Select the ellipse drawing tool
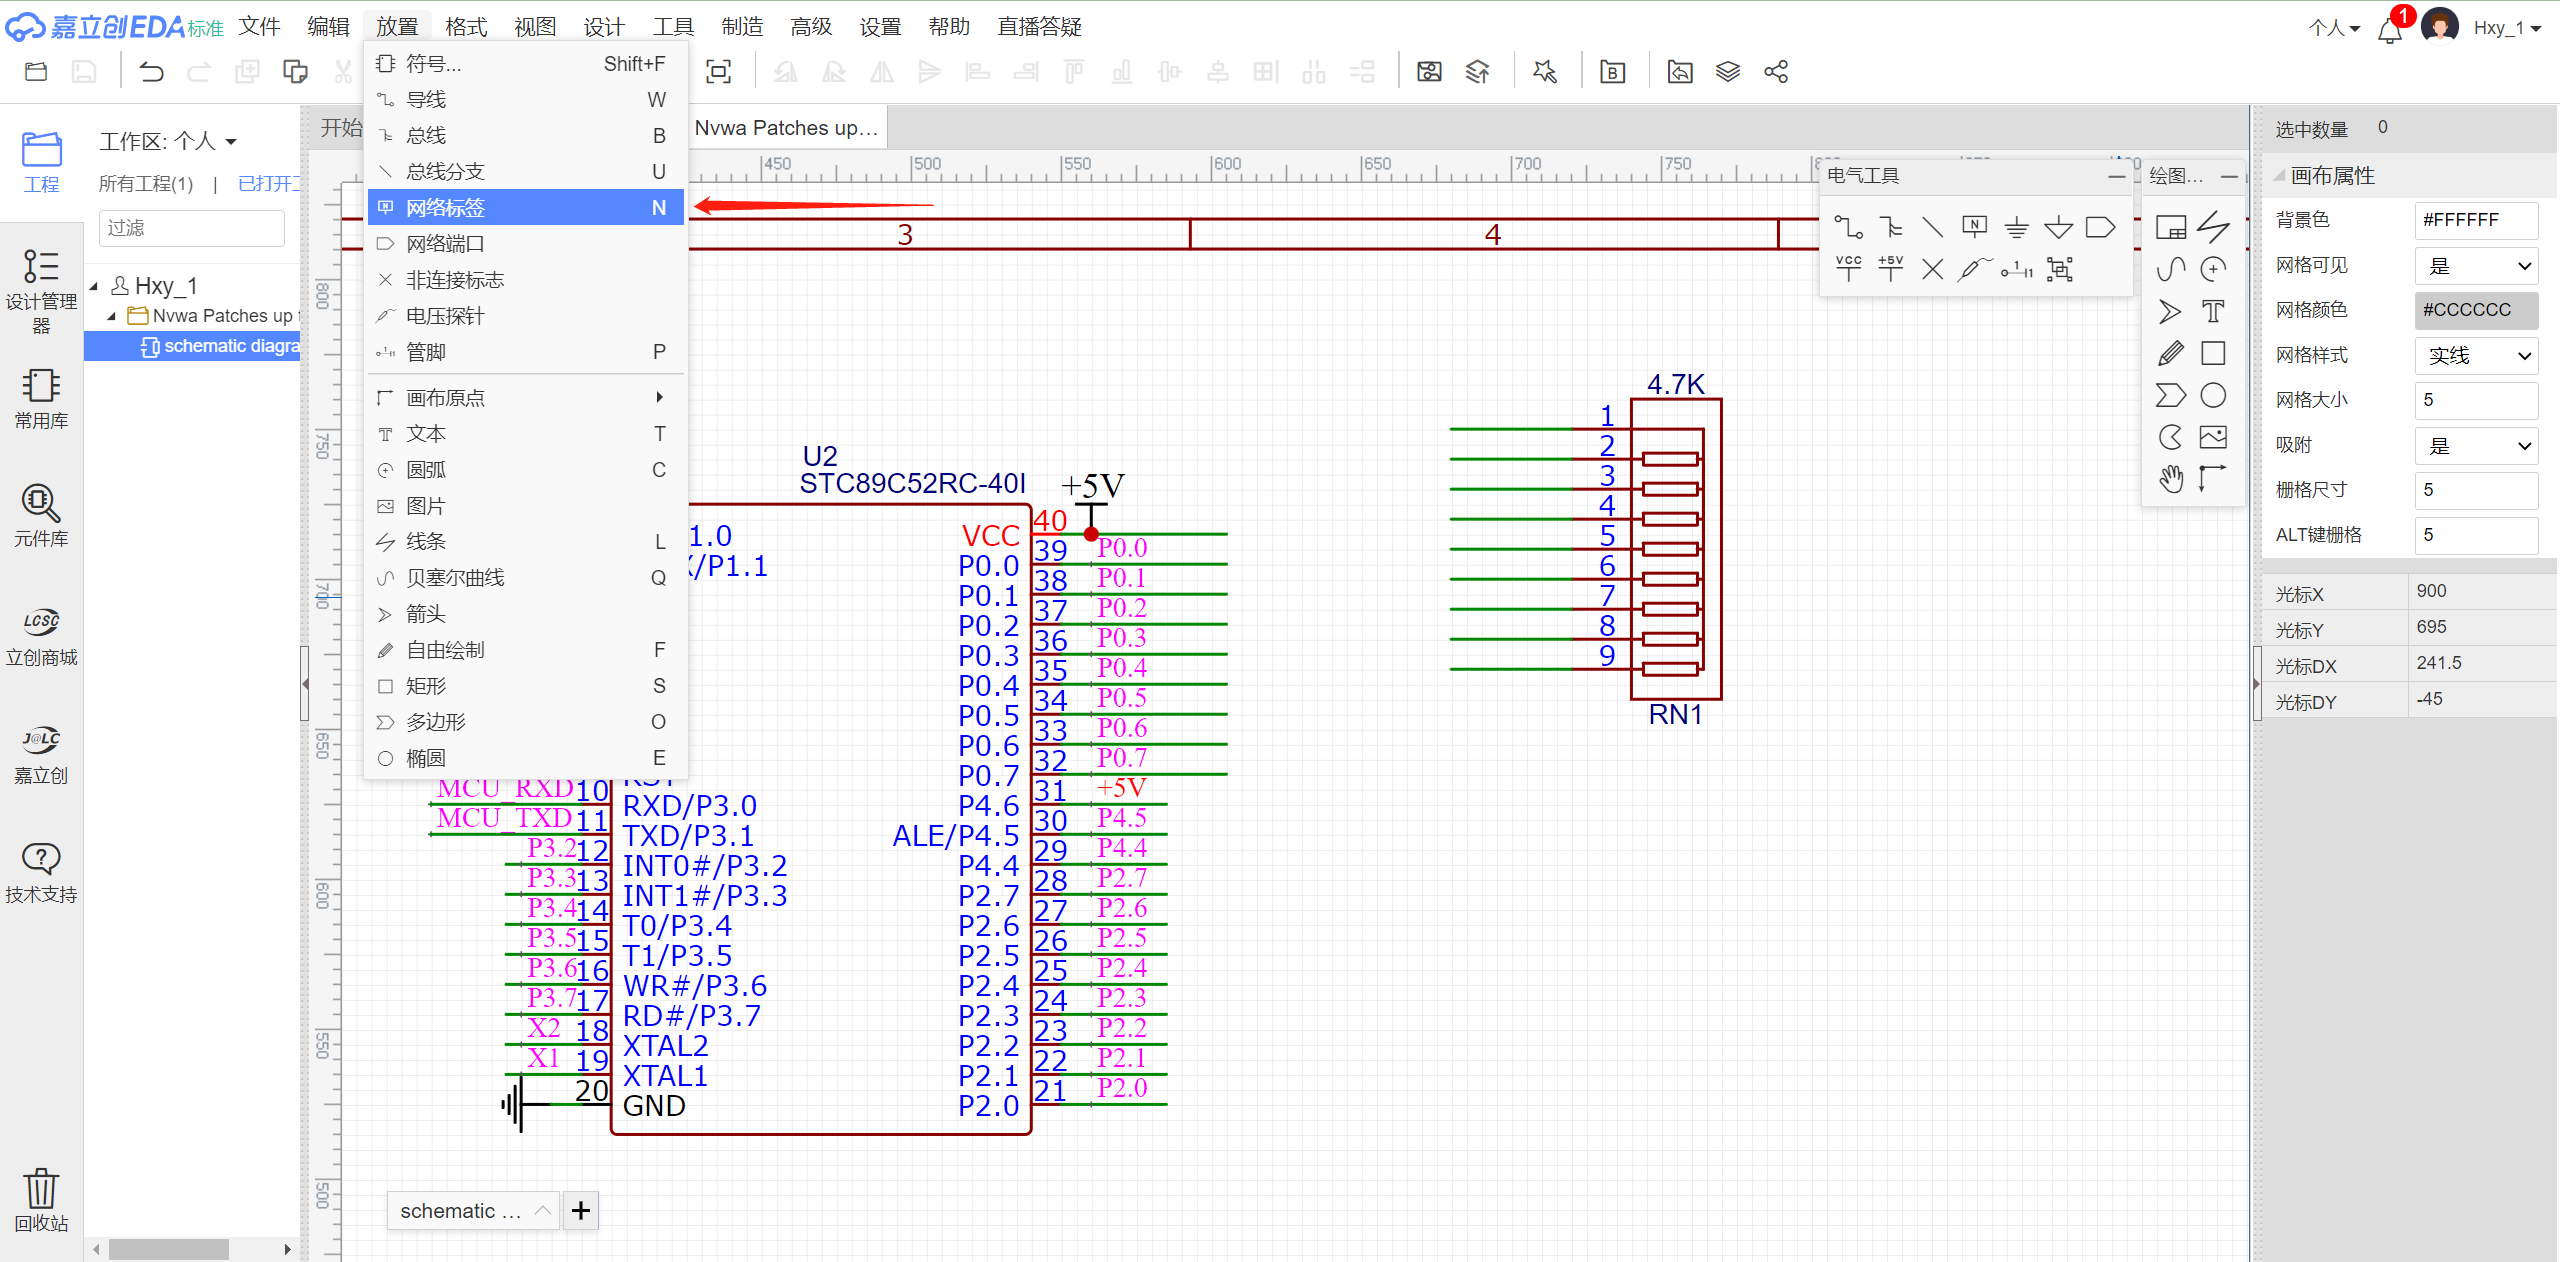 2213,396
